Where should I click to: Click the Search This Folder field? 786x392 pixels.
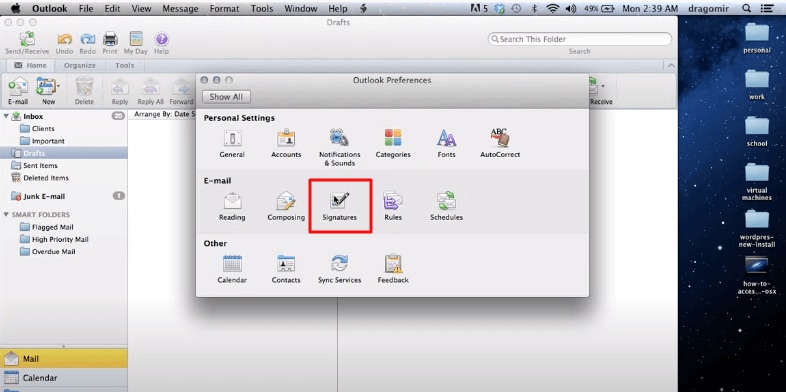click(x=579, y=39)
